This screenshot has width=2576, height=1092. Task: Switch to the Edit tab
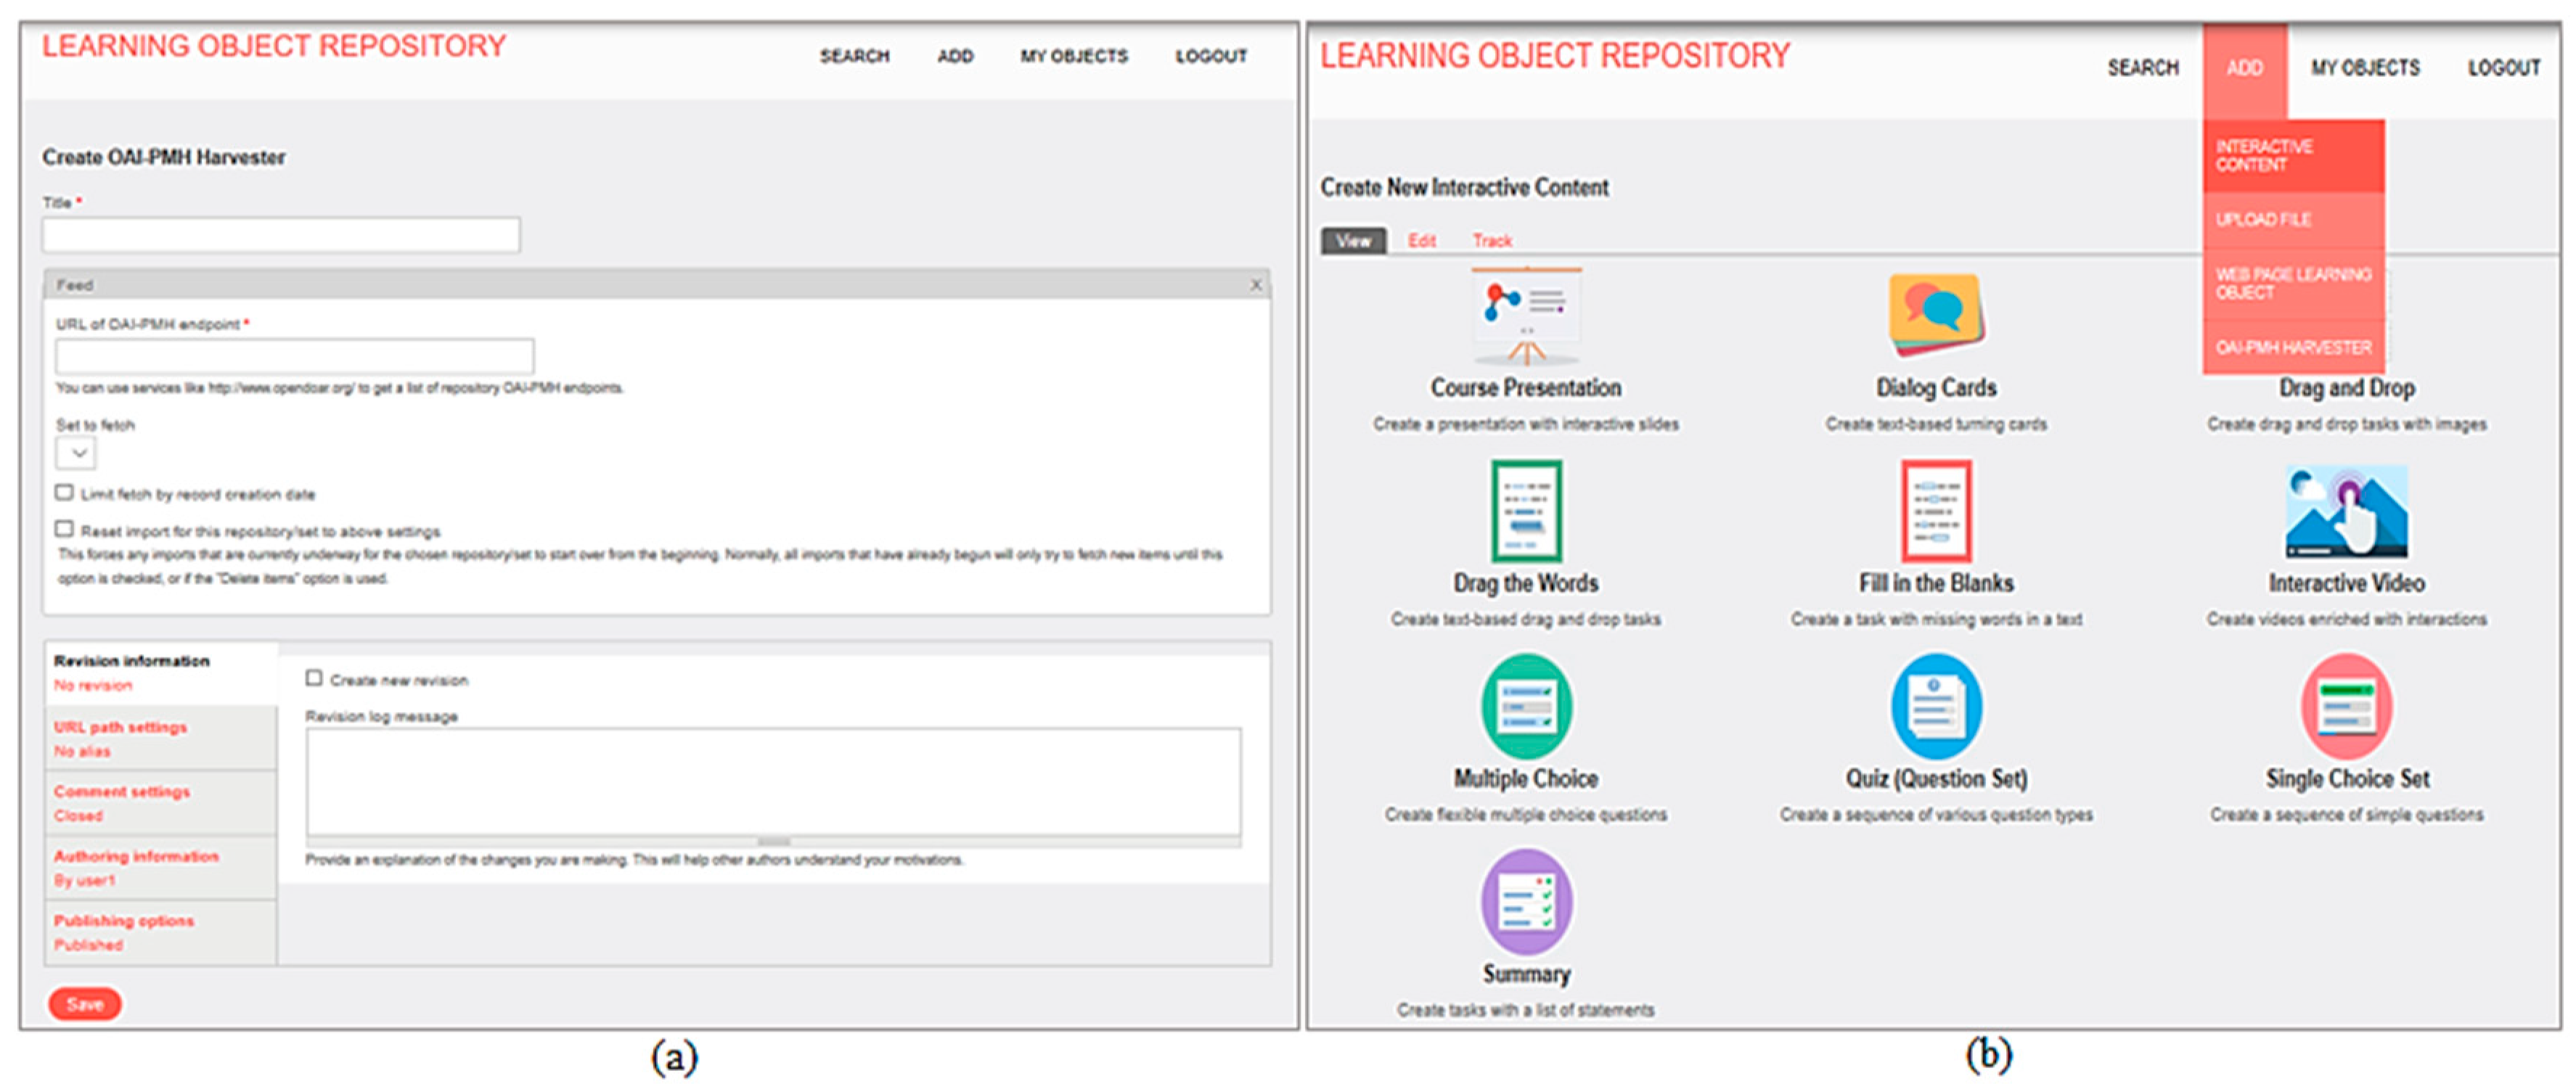coord(1421,240)
